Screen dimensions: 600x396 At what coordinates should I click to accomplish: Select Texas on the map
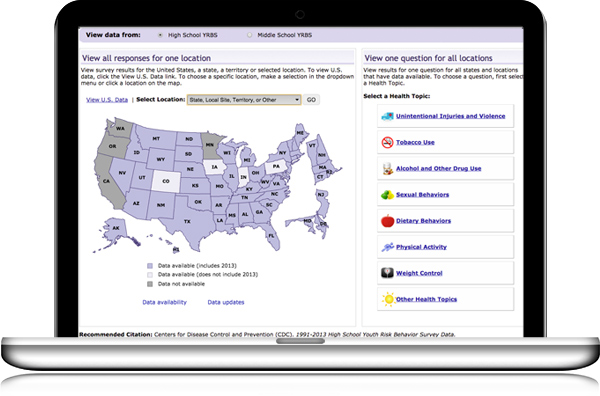(187, 222)
